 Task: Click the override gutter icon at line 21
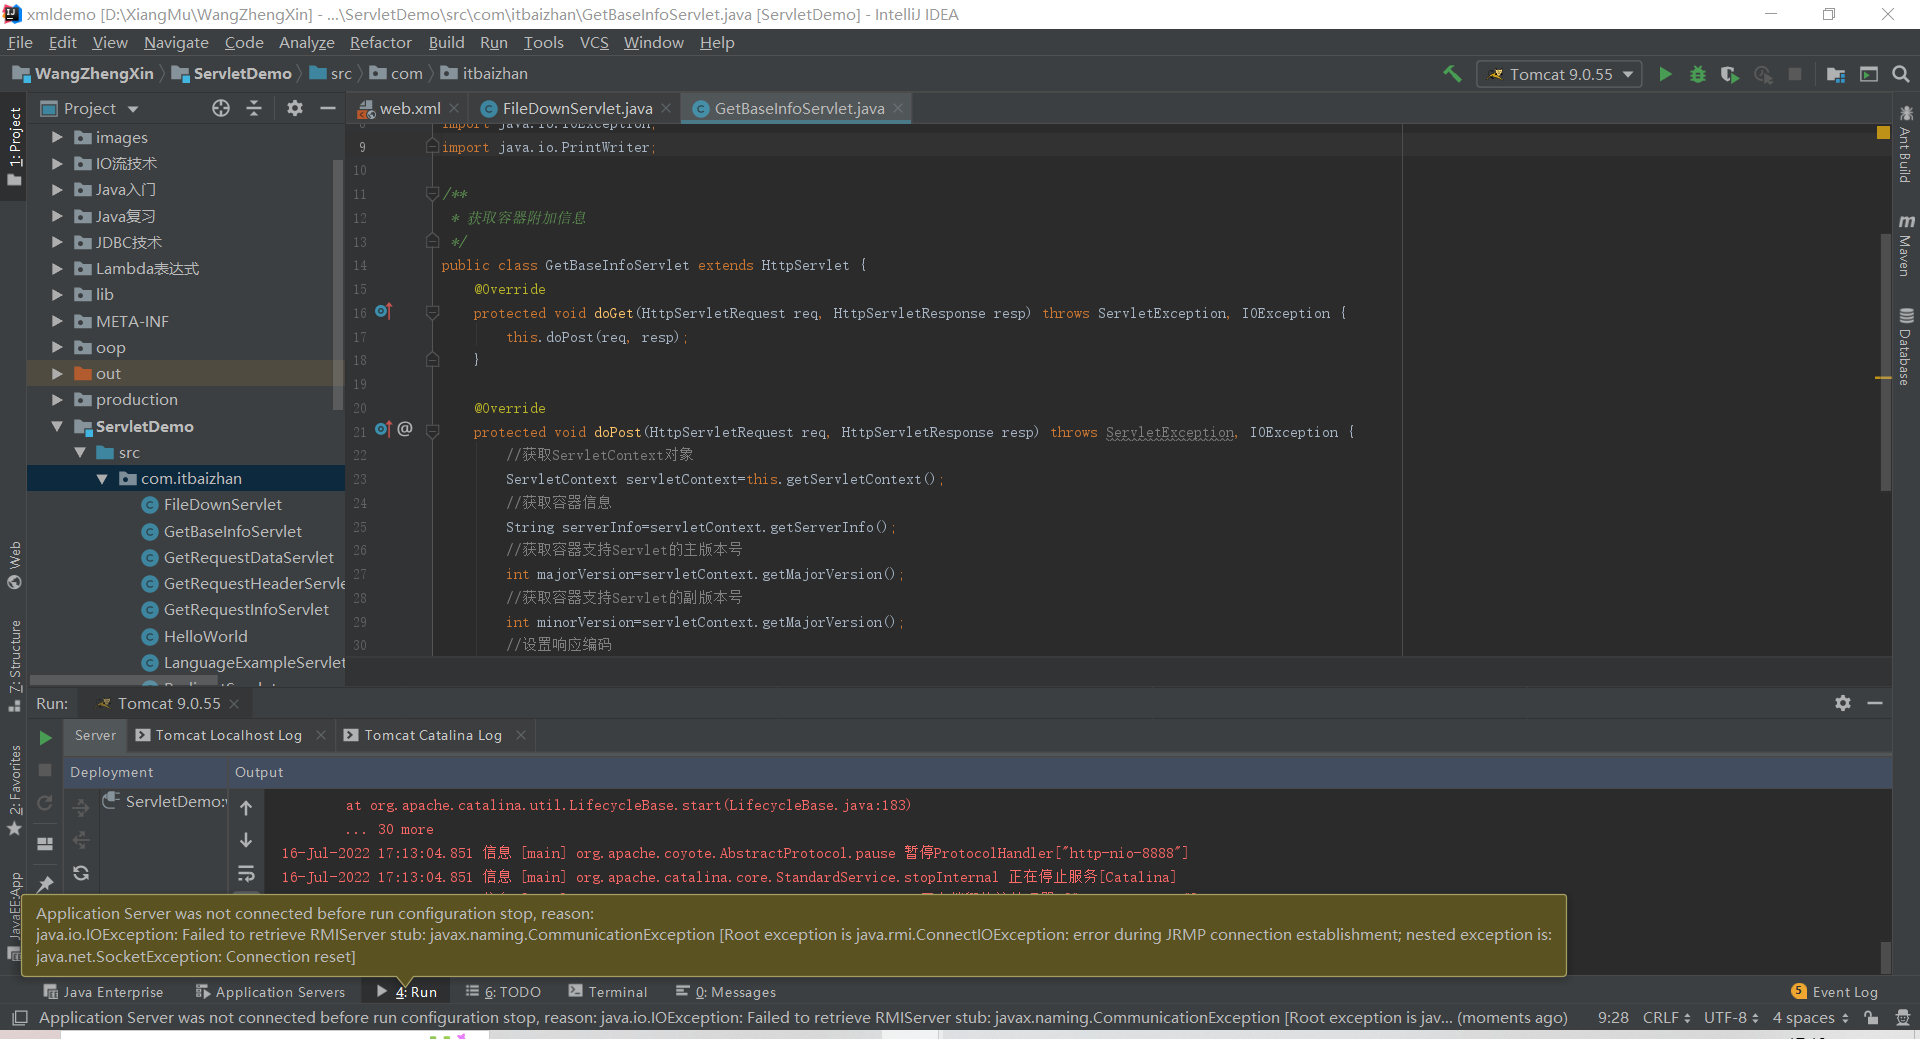click(x=383, y=430)
